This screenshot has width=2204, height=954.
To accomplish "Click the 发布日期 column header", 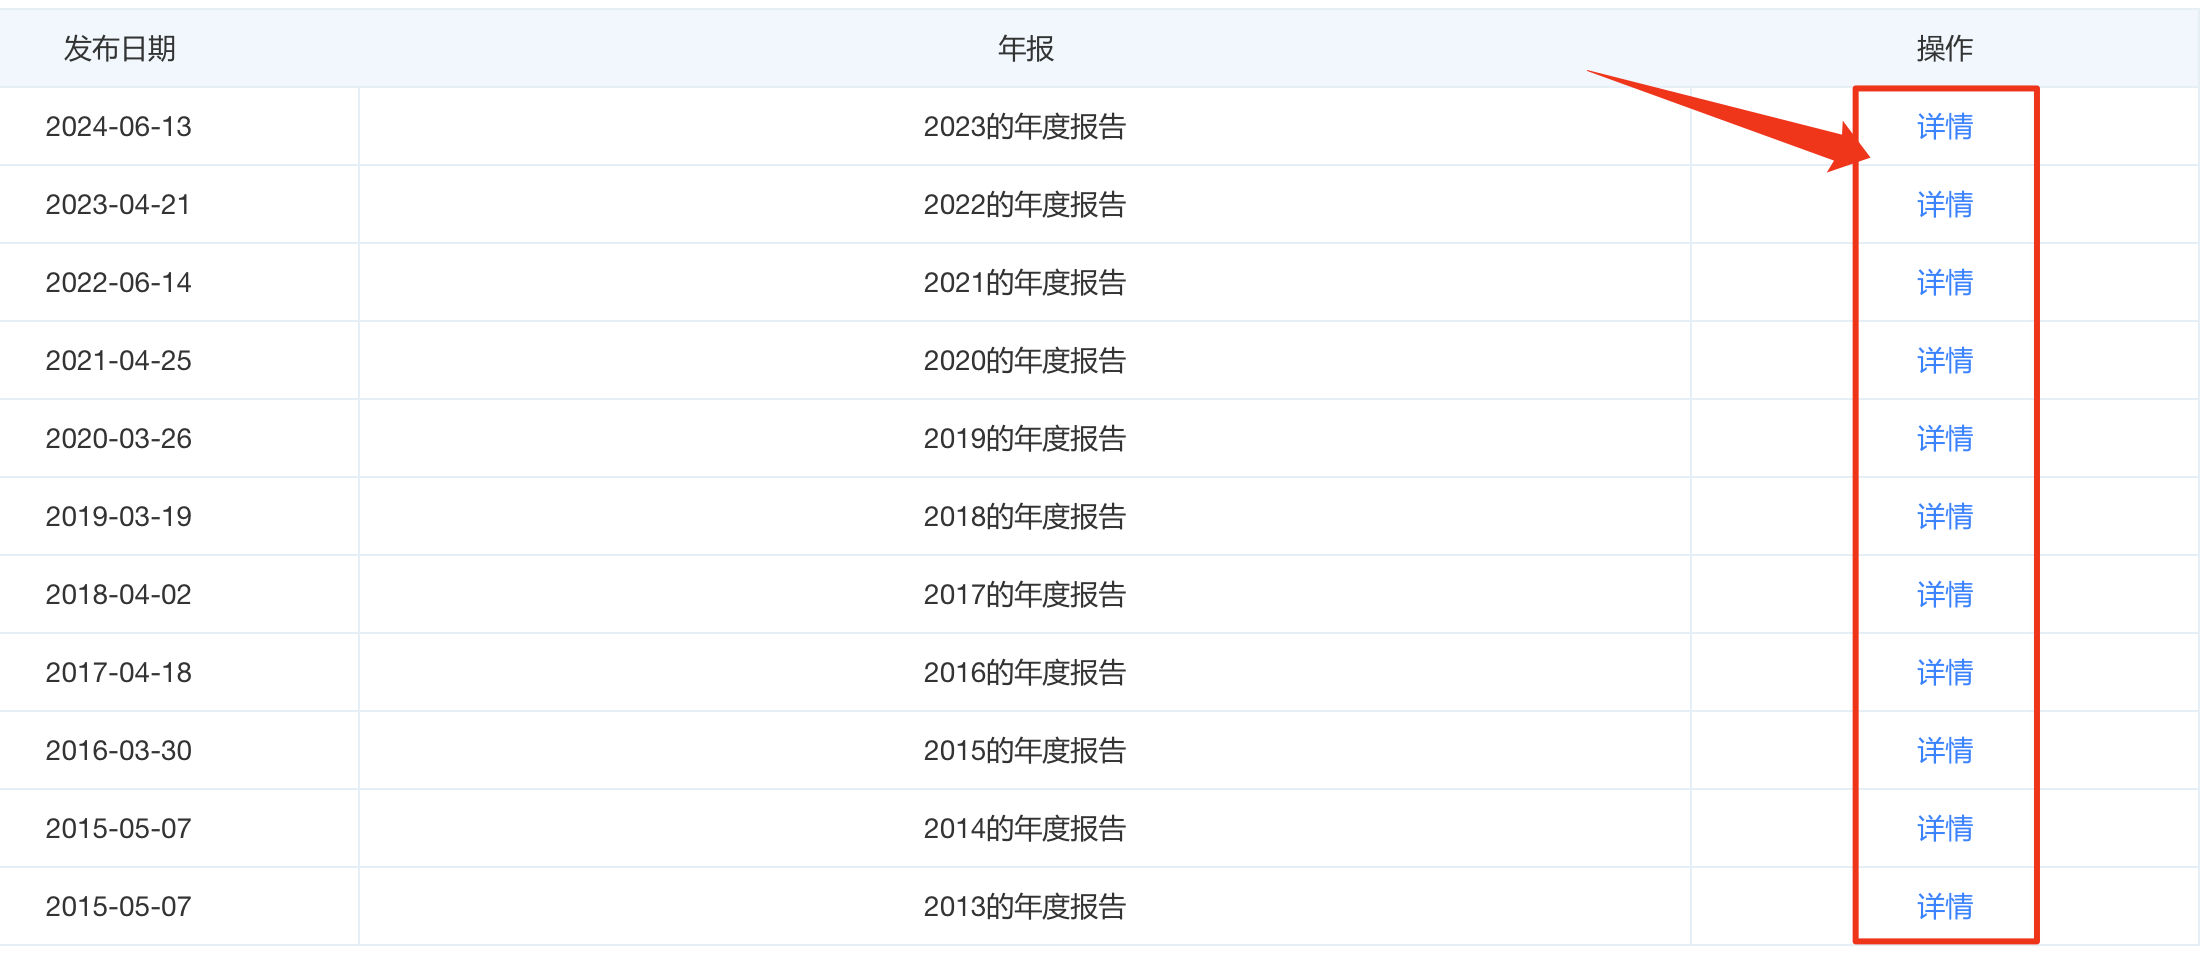I will point(120,48).
